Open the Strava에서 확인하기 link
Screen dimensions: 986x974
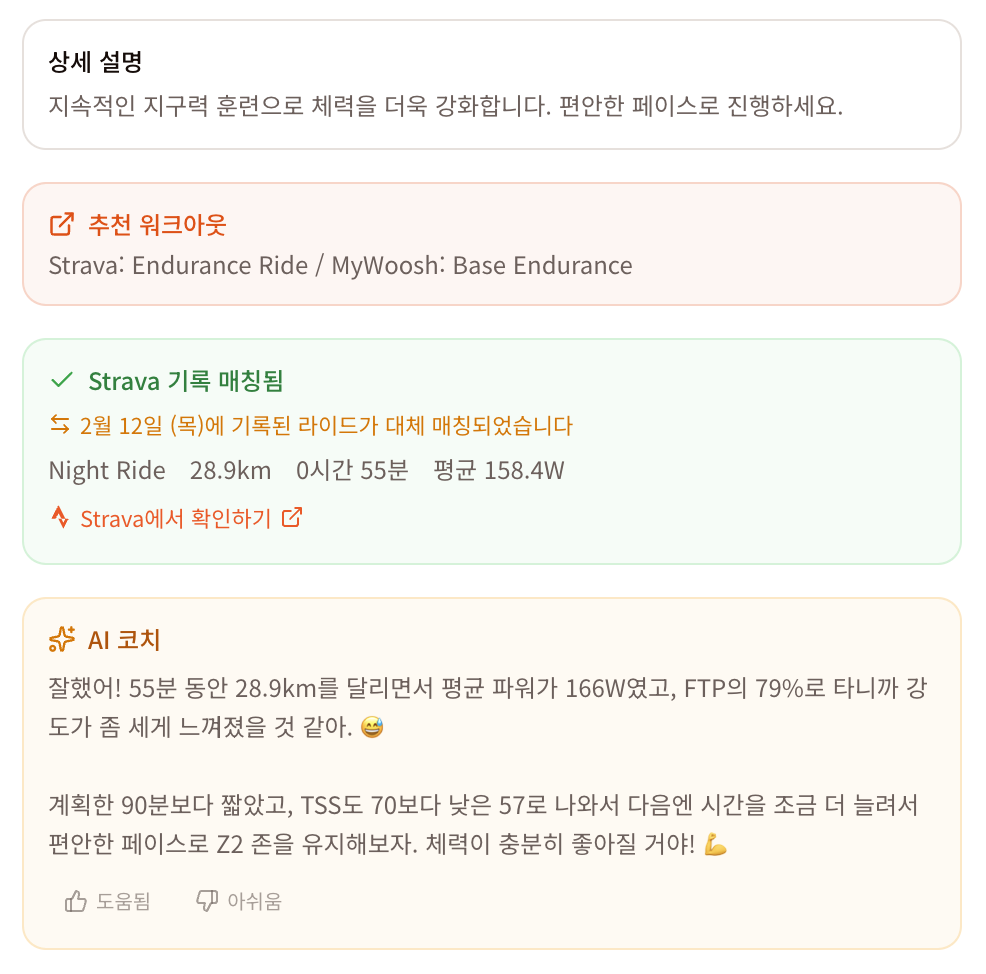pos(175,519)
